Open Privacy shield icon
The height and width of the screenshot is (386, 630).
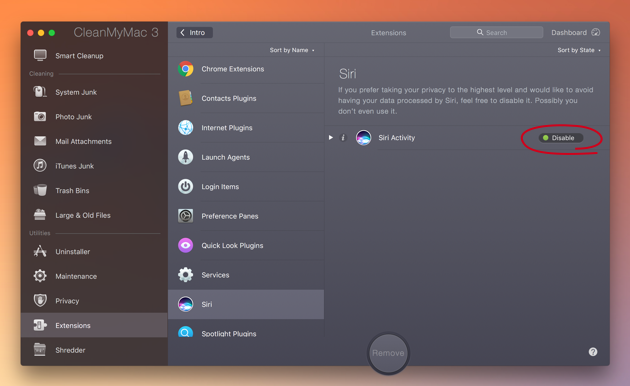coord(40,300)
